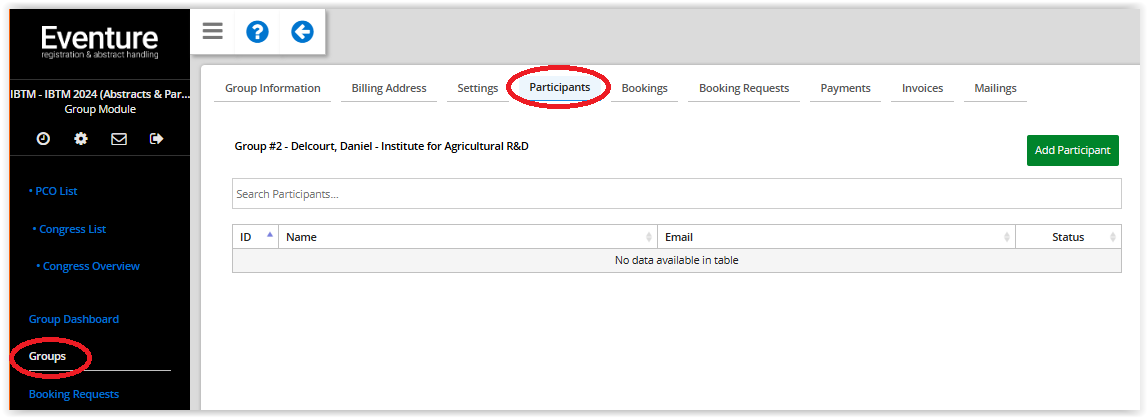Open the hamburger menu icon
Viewport: 1148px width, 418px height.
(212, 31)
